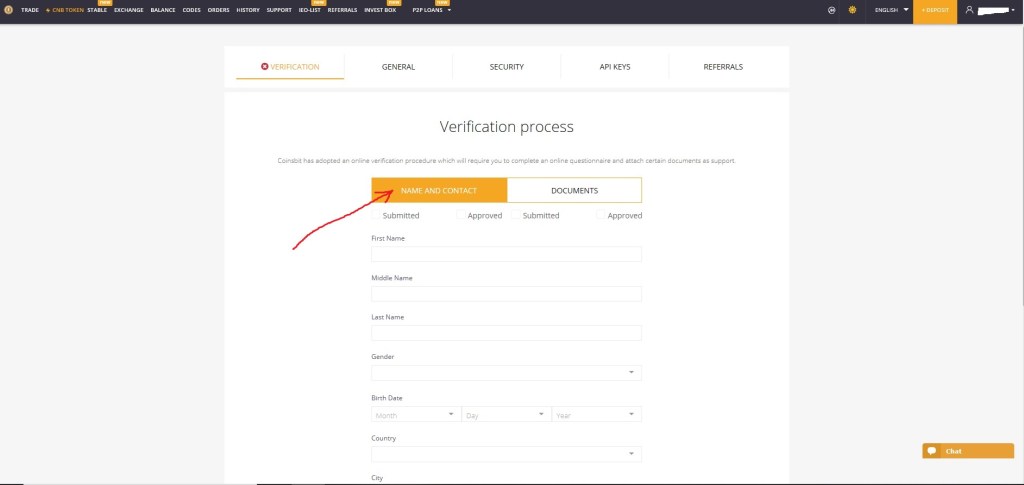The height and width of the screenshot is (485, 1024).
Task: Tick the first Submitted checkbox
Action: (x=376, y=215)
